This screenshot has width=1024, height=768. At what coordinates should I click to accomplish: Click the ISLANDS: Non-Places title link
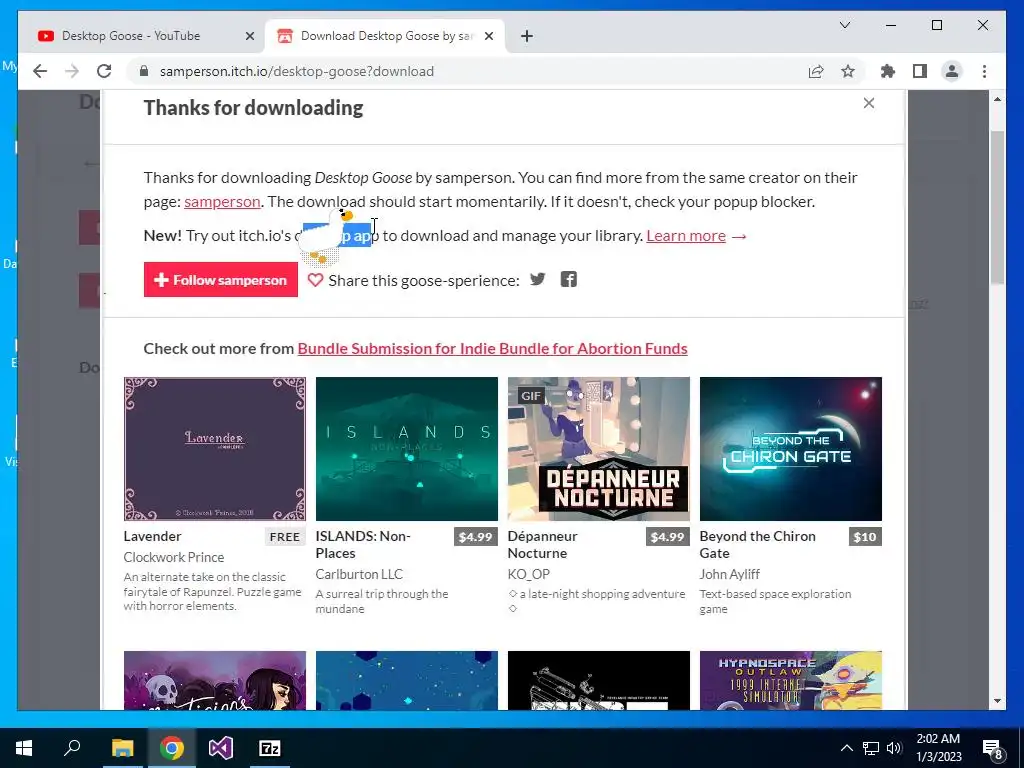click(x=363, y=545)
